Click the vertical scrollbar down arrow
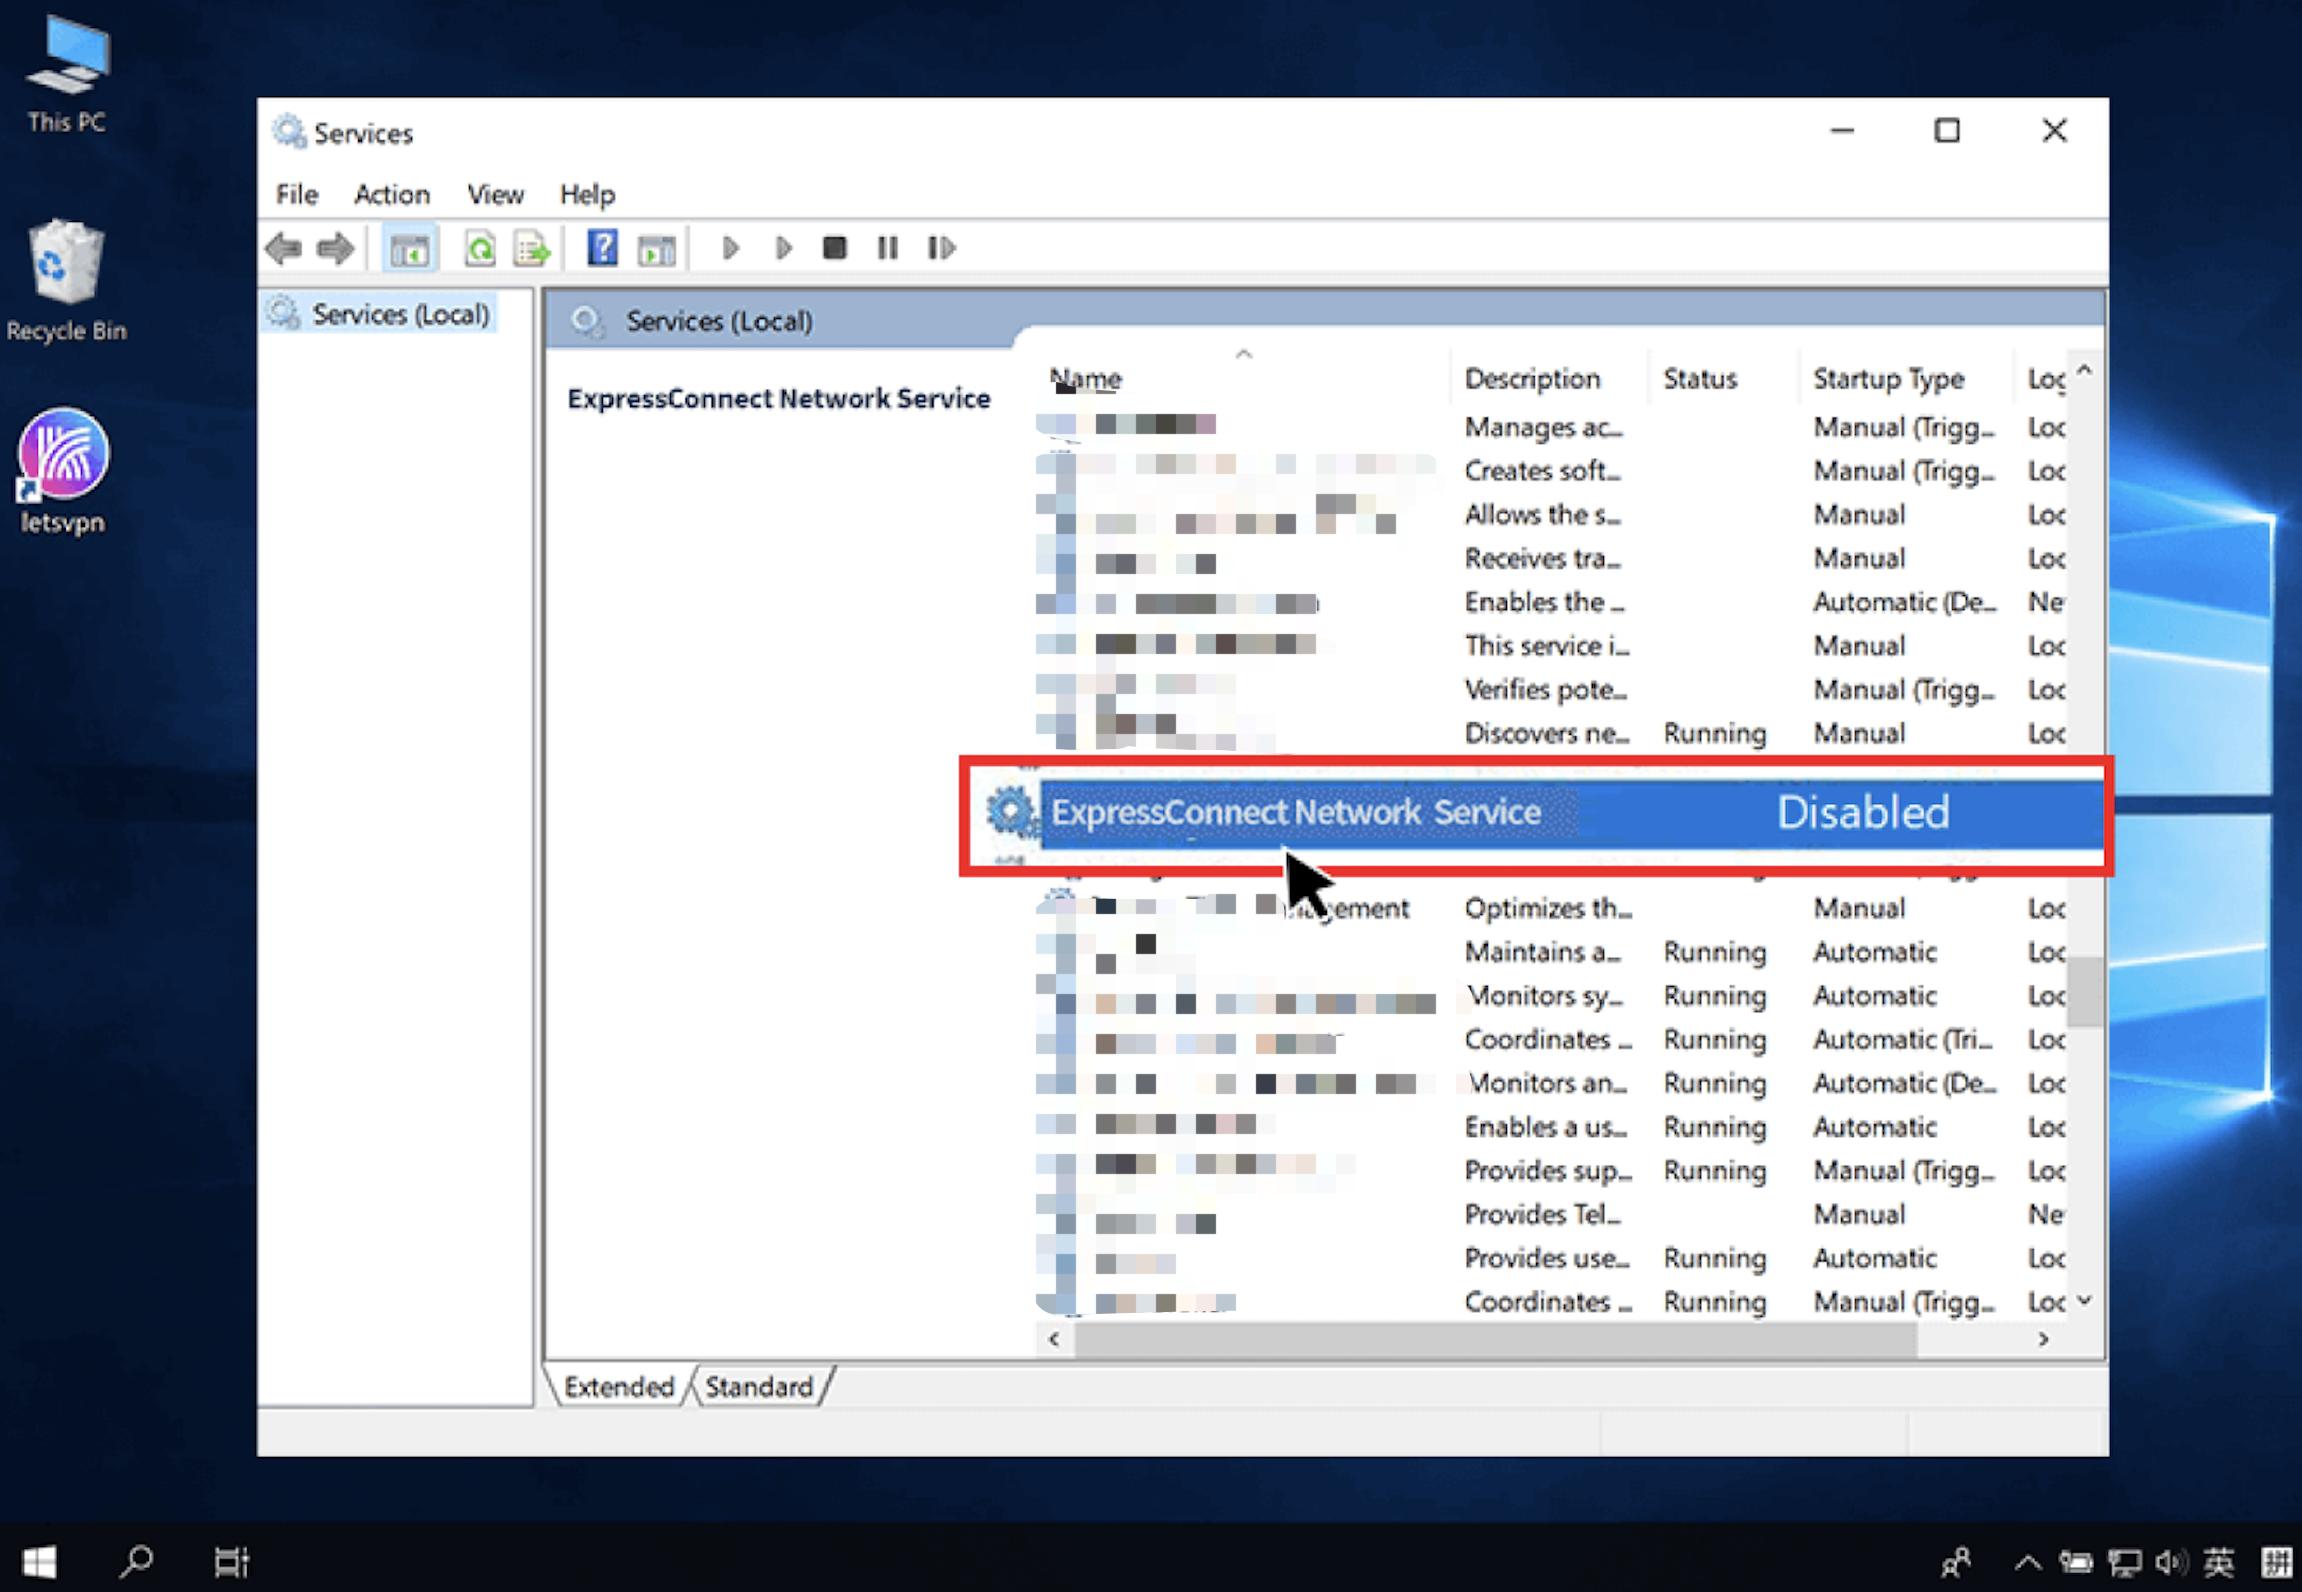 pyautogui.click(x=2084, y=1300)
